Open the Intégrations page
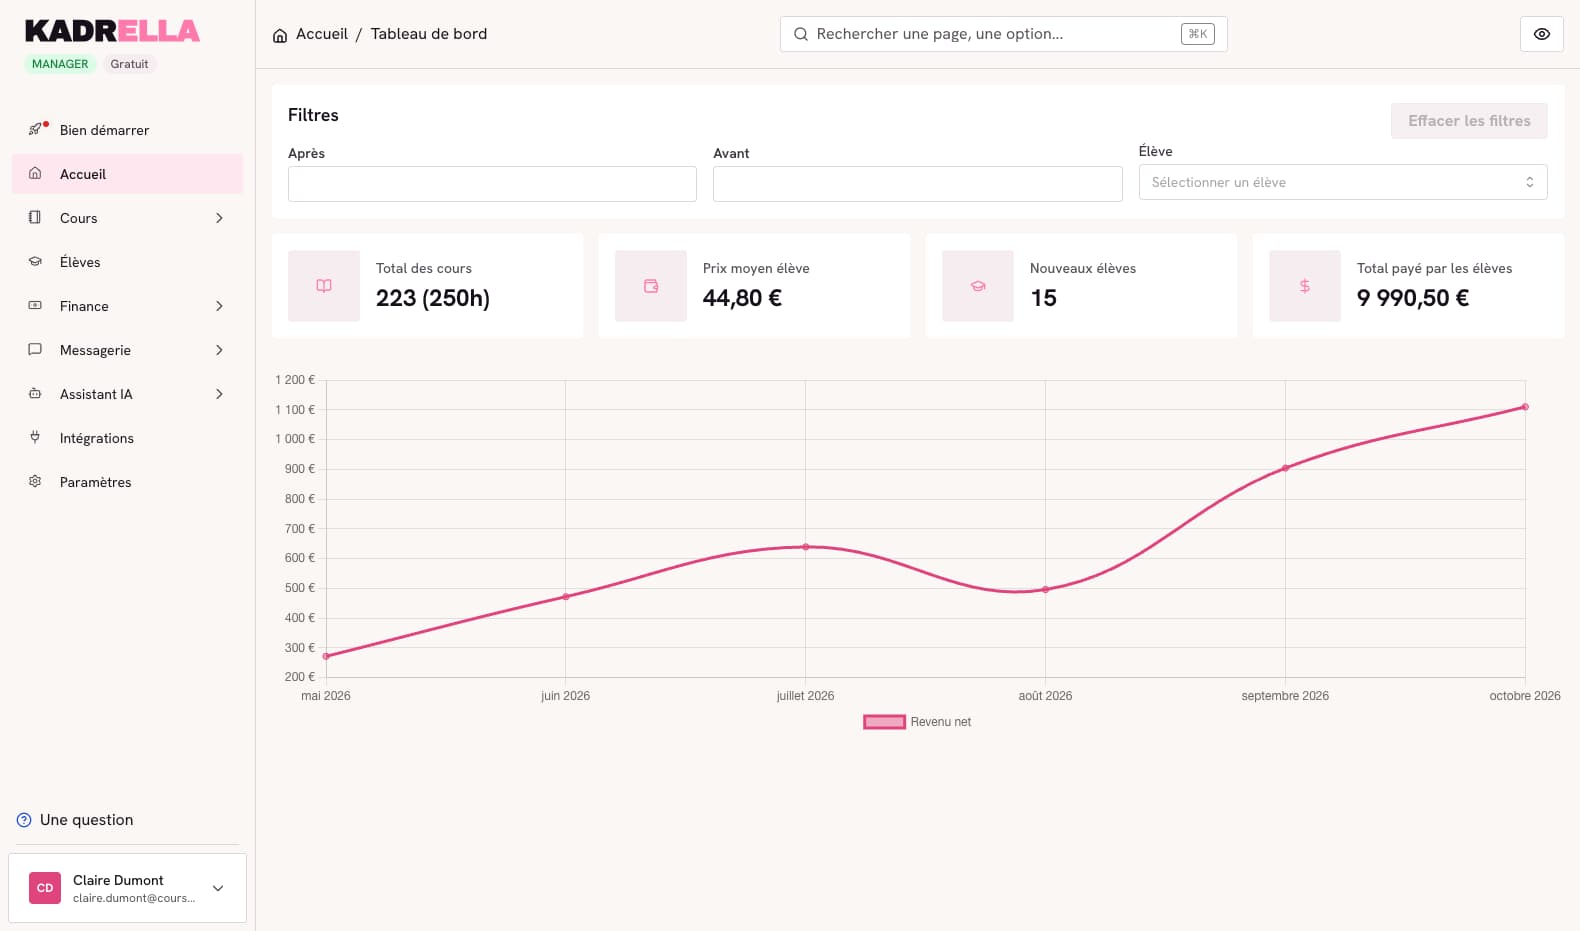Viewport: 1580px width, 931px height. (127, 438)
